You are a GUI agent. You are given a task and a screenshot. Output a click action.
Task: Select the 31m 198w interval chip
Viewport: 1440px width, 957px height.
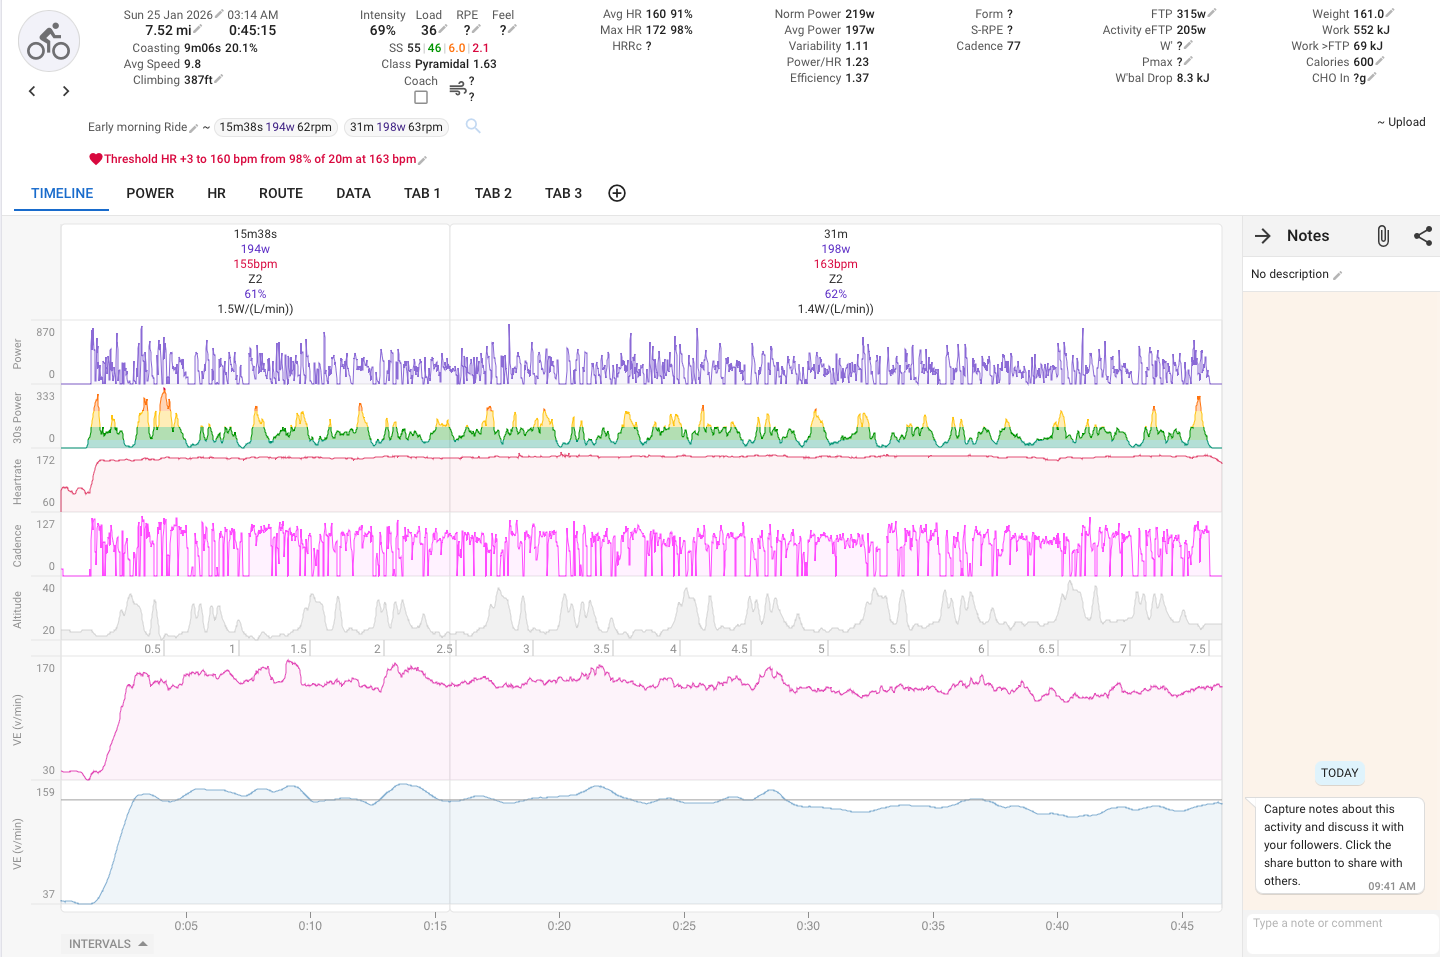coord(396,127)
